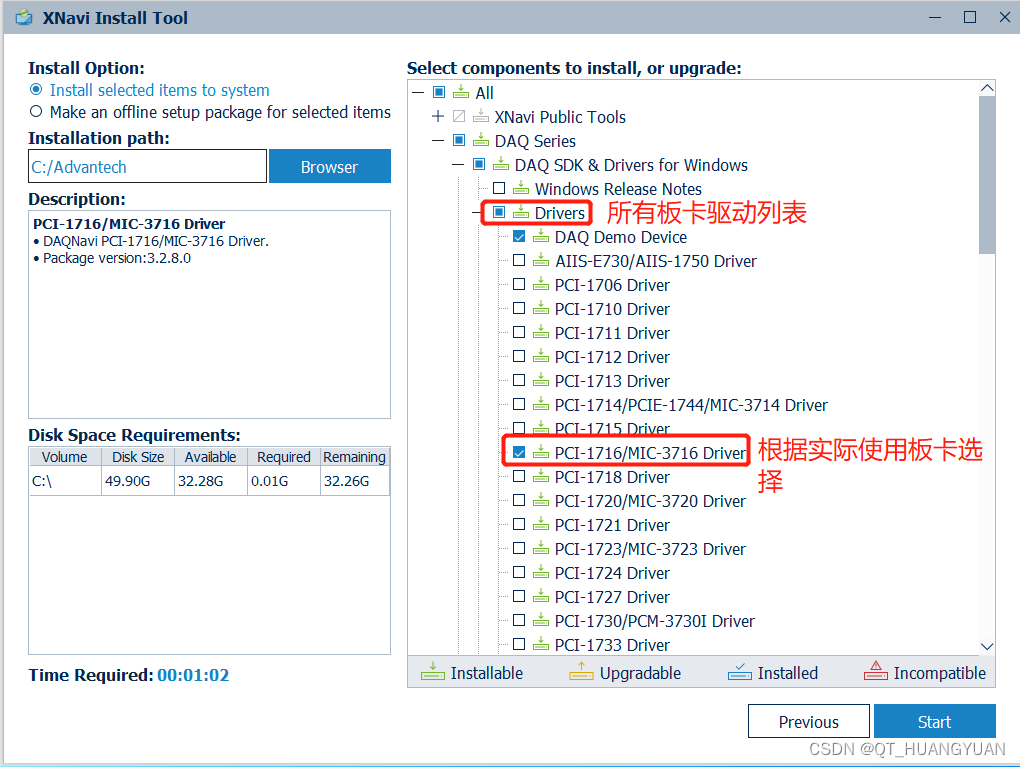Viewport: 1020px width, 767px height.
Task: Click Browser to choose installation path
Action: 329,167
